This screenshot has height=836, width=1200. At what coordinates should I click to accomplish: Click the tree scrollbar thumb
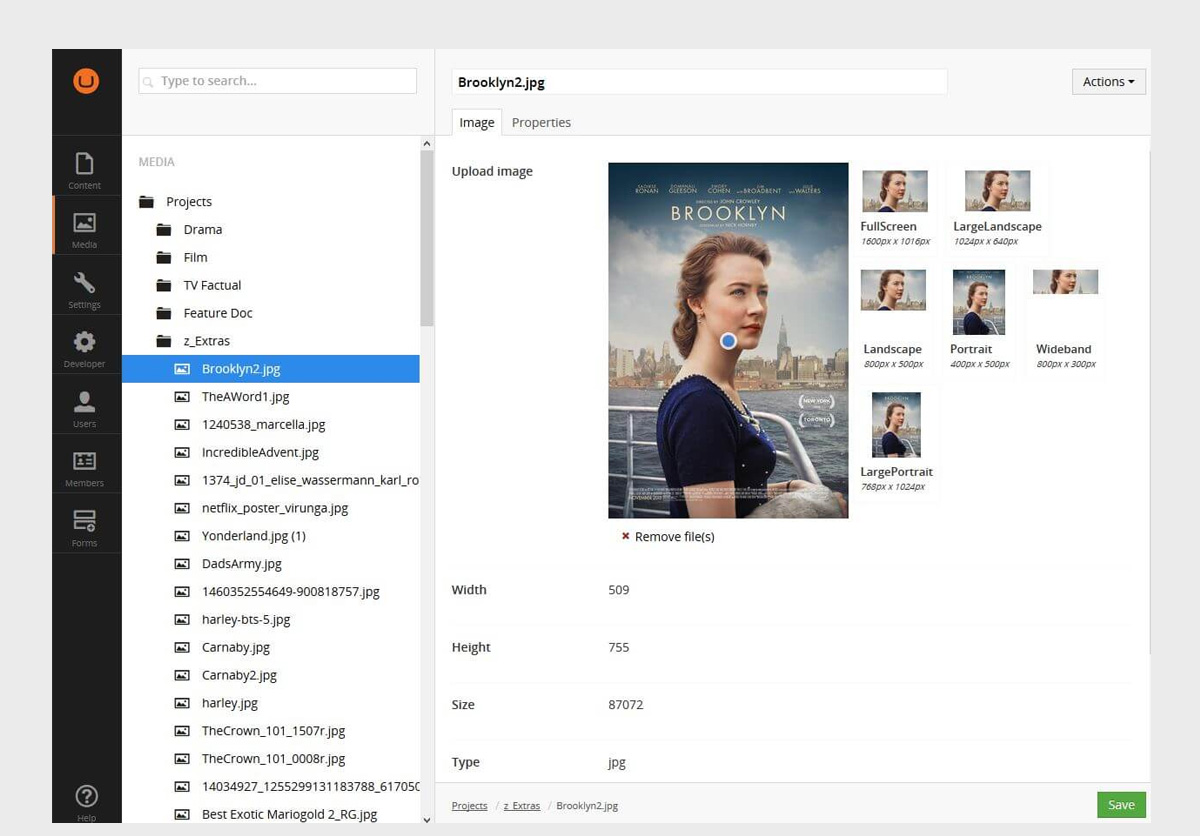click(427, 238)
